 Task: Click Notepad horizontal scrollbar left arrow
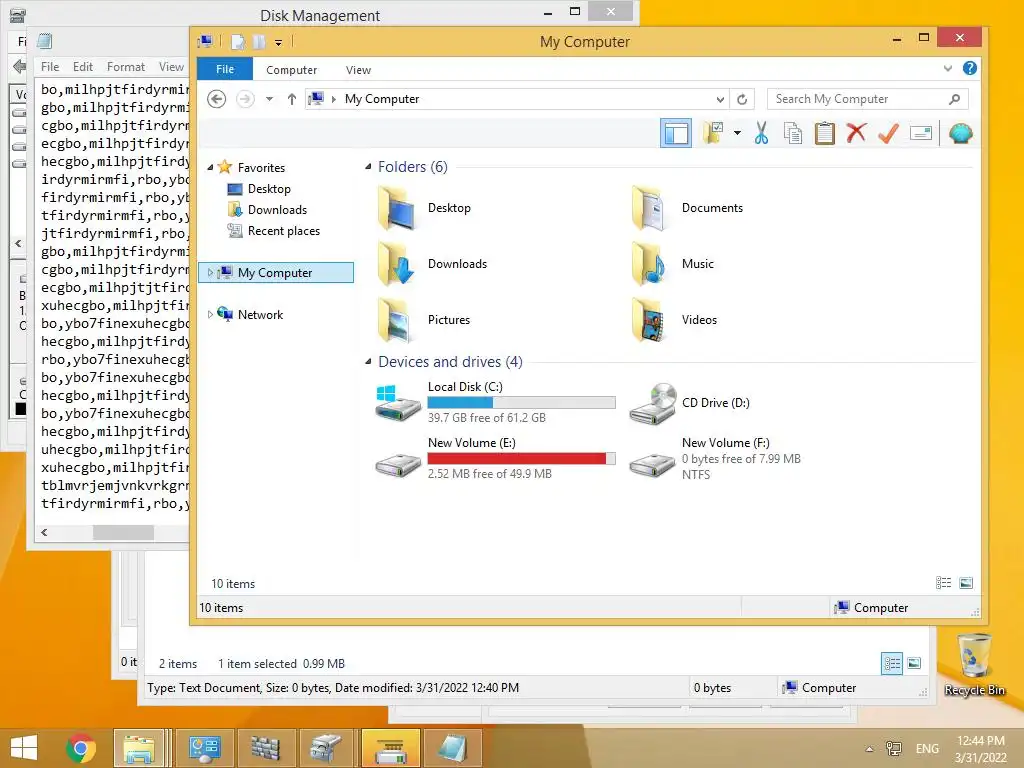pyautogui.click(x=44, y=532)
